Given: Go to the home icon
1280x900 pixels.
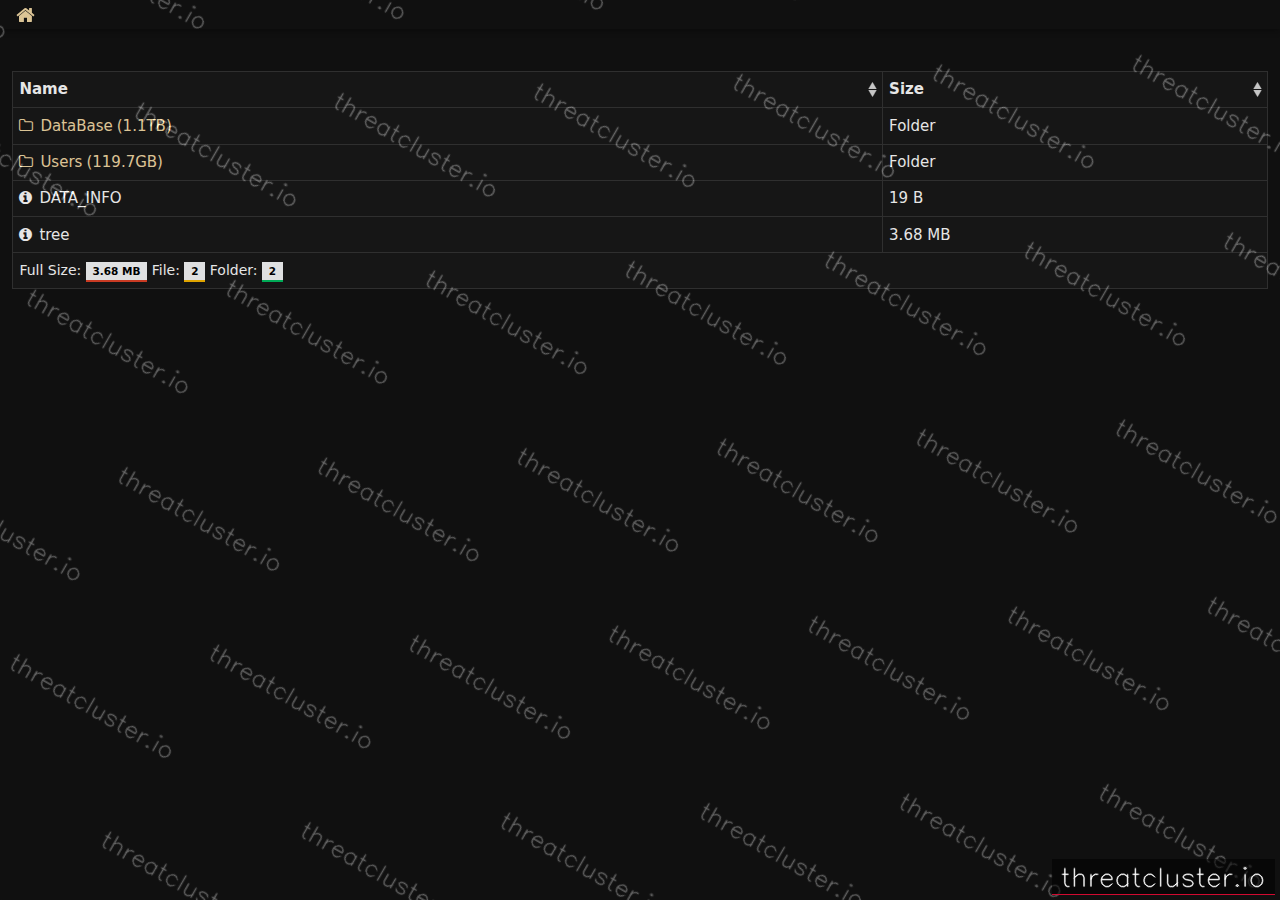Looking at the screenshot, I should pyautogui.click(x=25, y=15).
